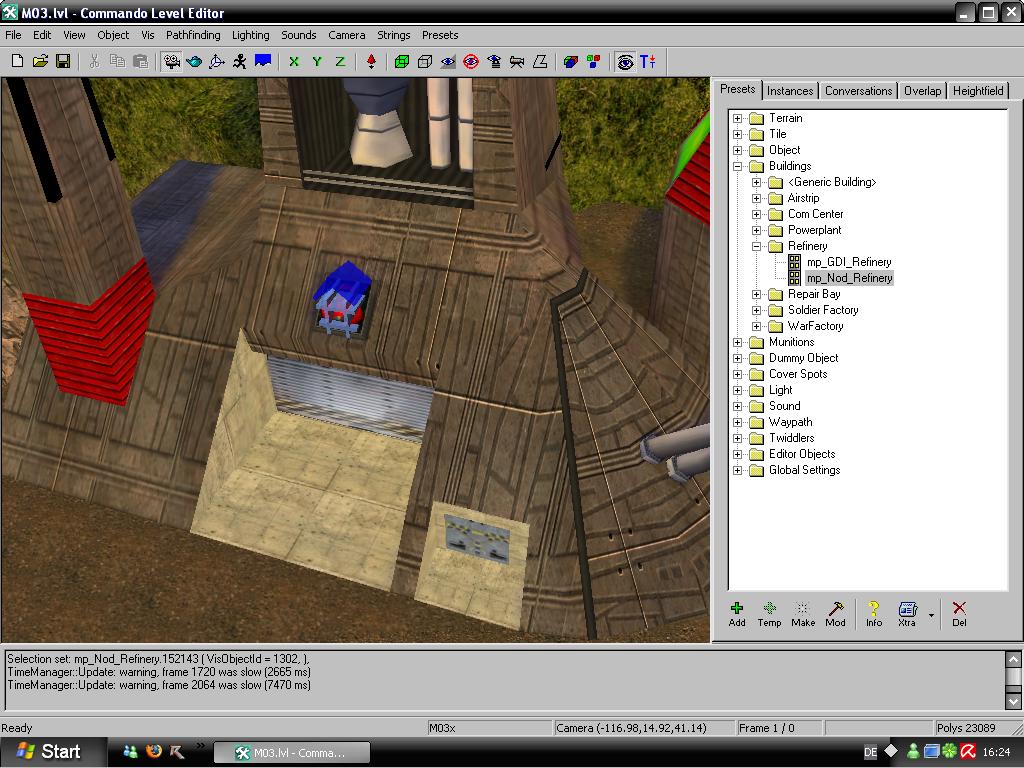This screenshot has width=1024, height=768.
Task: Switch to the Instances tab
Action: click(790, 90)
